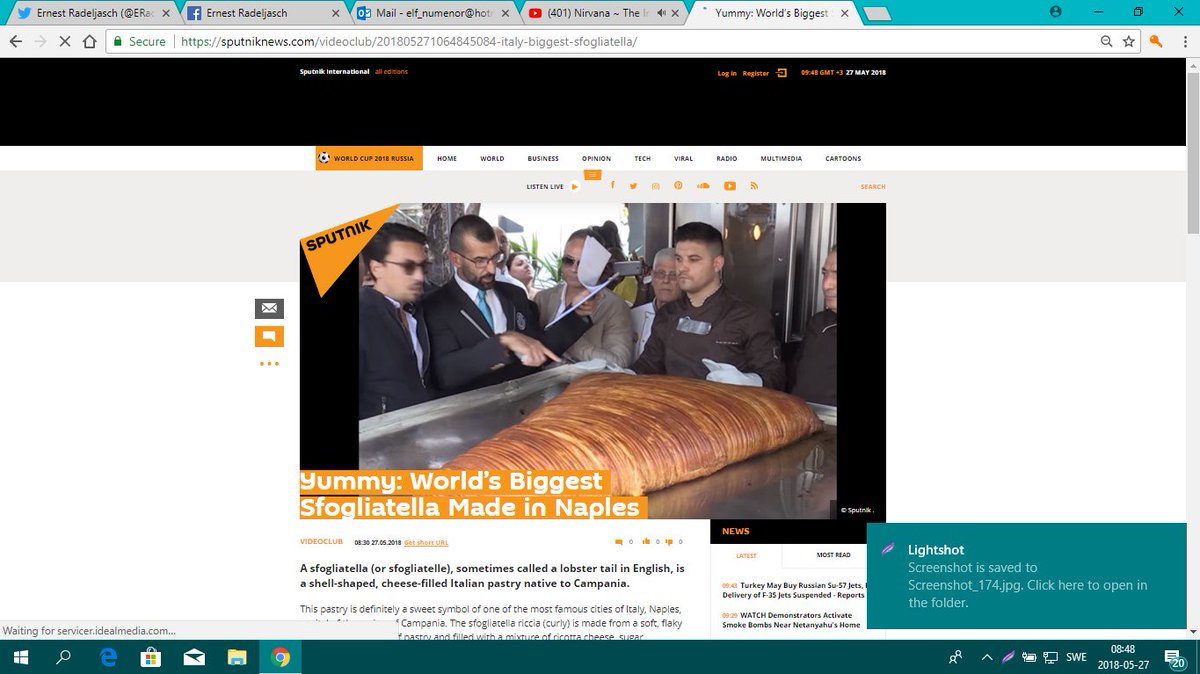Screen dimensions: 1200x674
Task: Play the Listen Live radio stream
Action: click(574, 186)
